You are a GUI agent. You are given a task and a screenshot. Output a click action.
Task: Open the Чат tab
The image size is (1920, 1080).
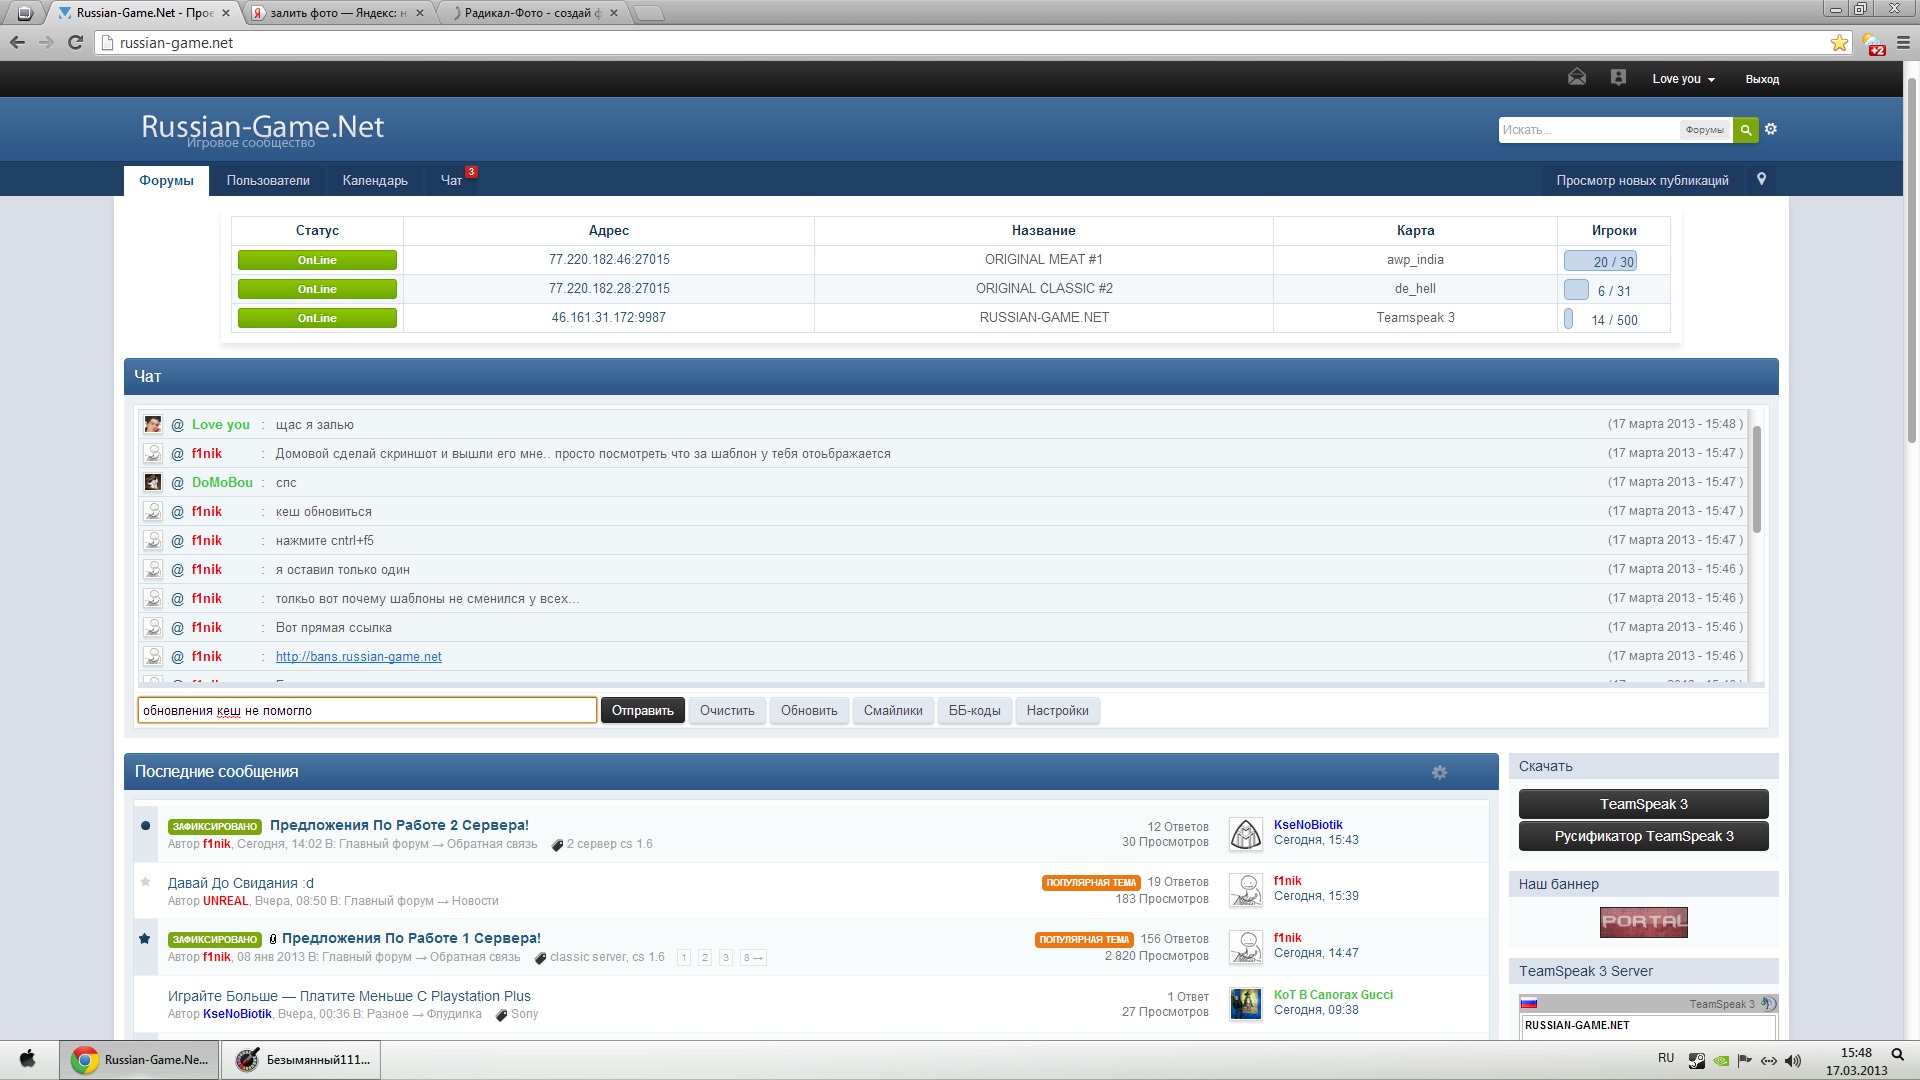coord(452,181)
